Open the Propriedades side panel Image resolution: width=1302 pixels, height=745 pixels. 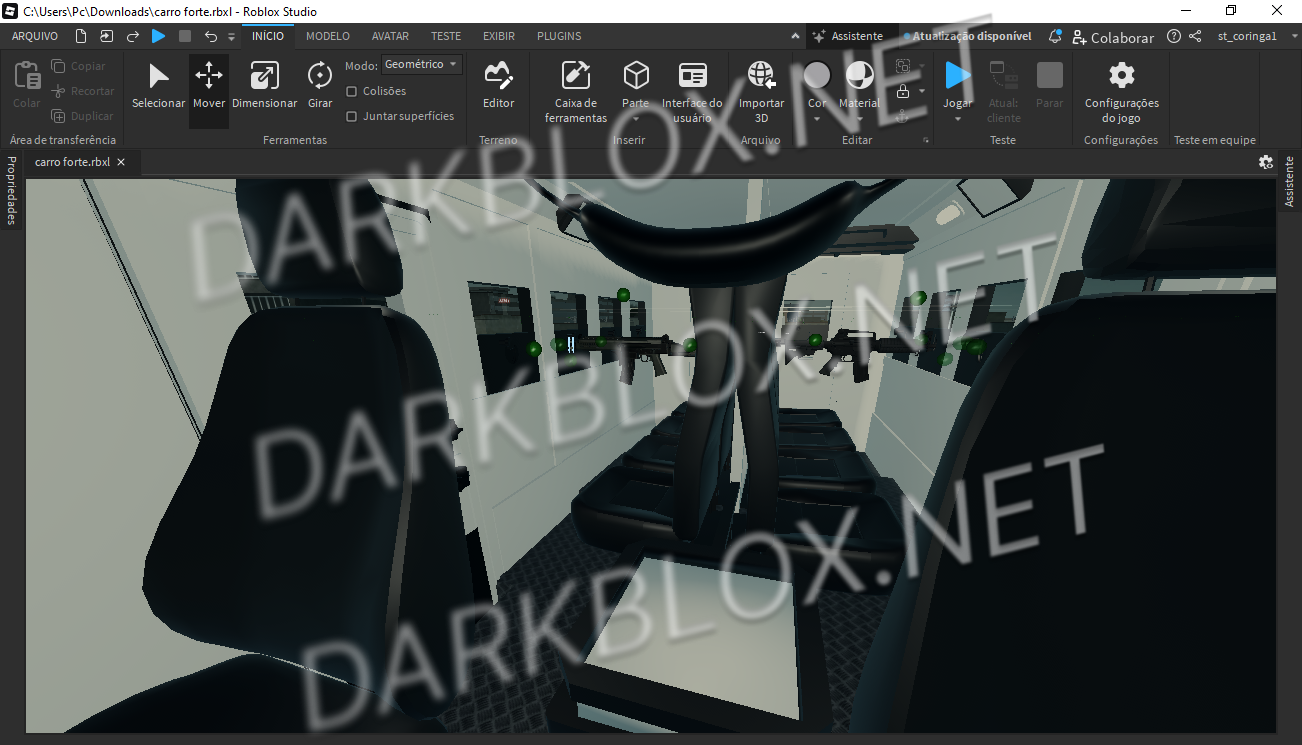(x=11, y=190)
